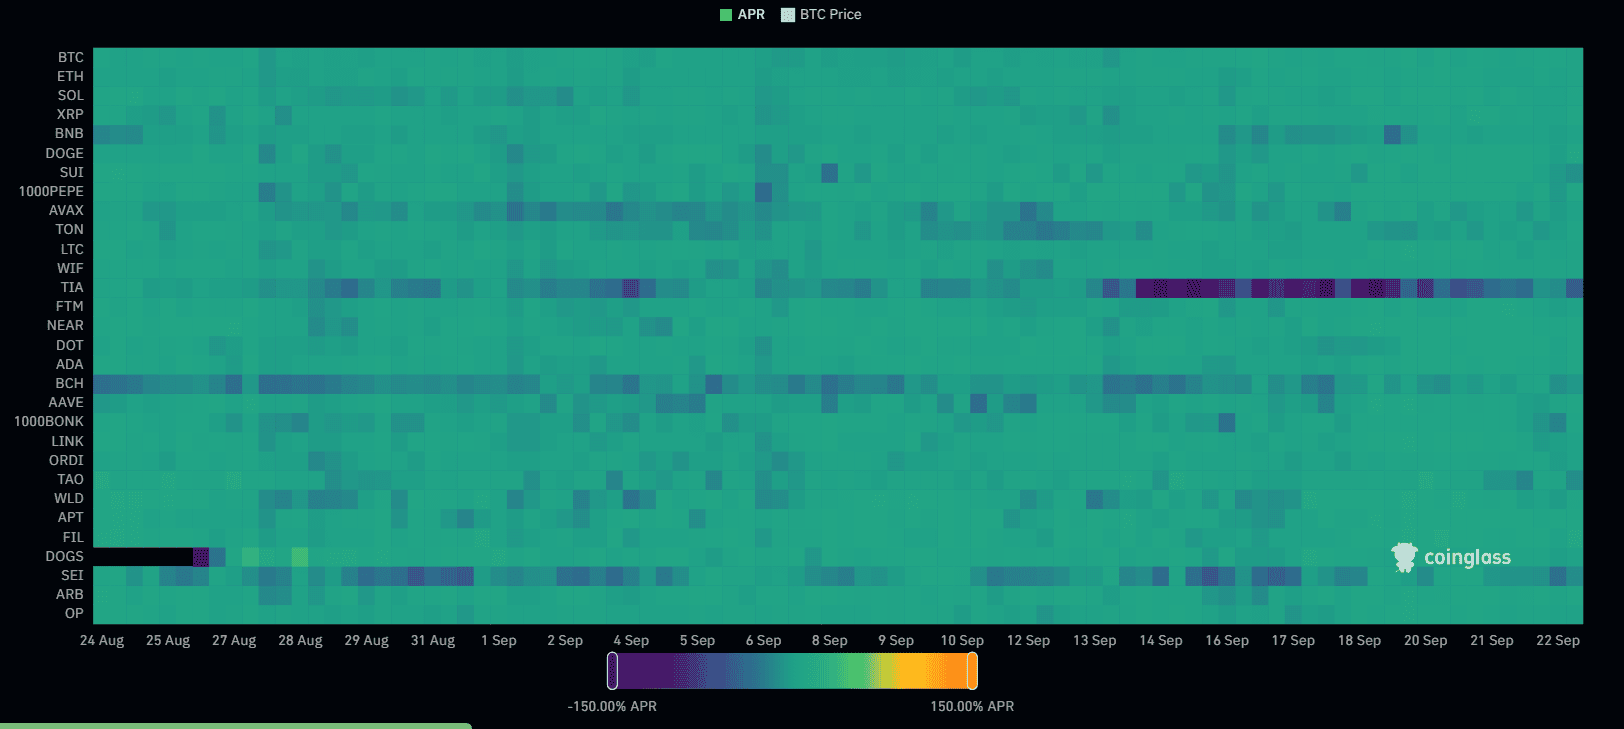Click the 13 Sep date label

coord(1095,640)
